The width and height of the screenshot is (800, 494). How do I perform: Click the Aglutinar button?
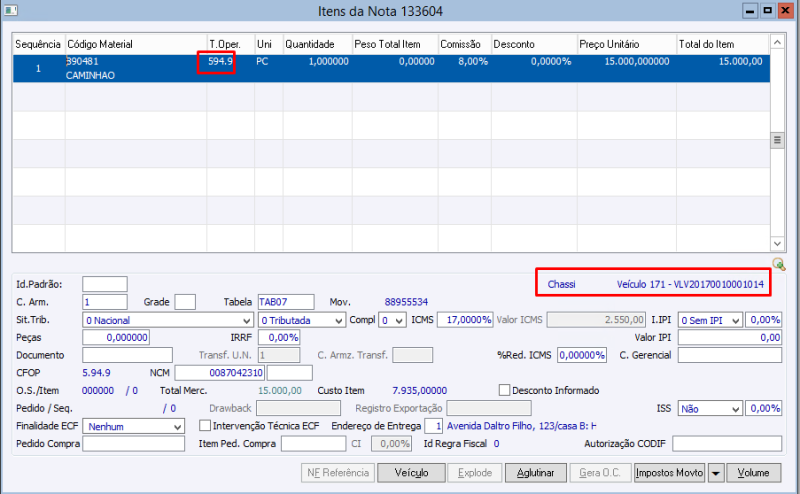[535, 472]
